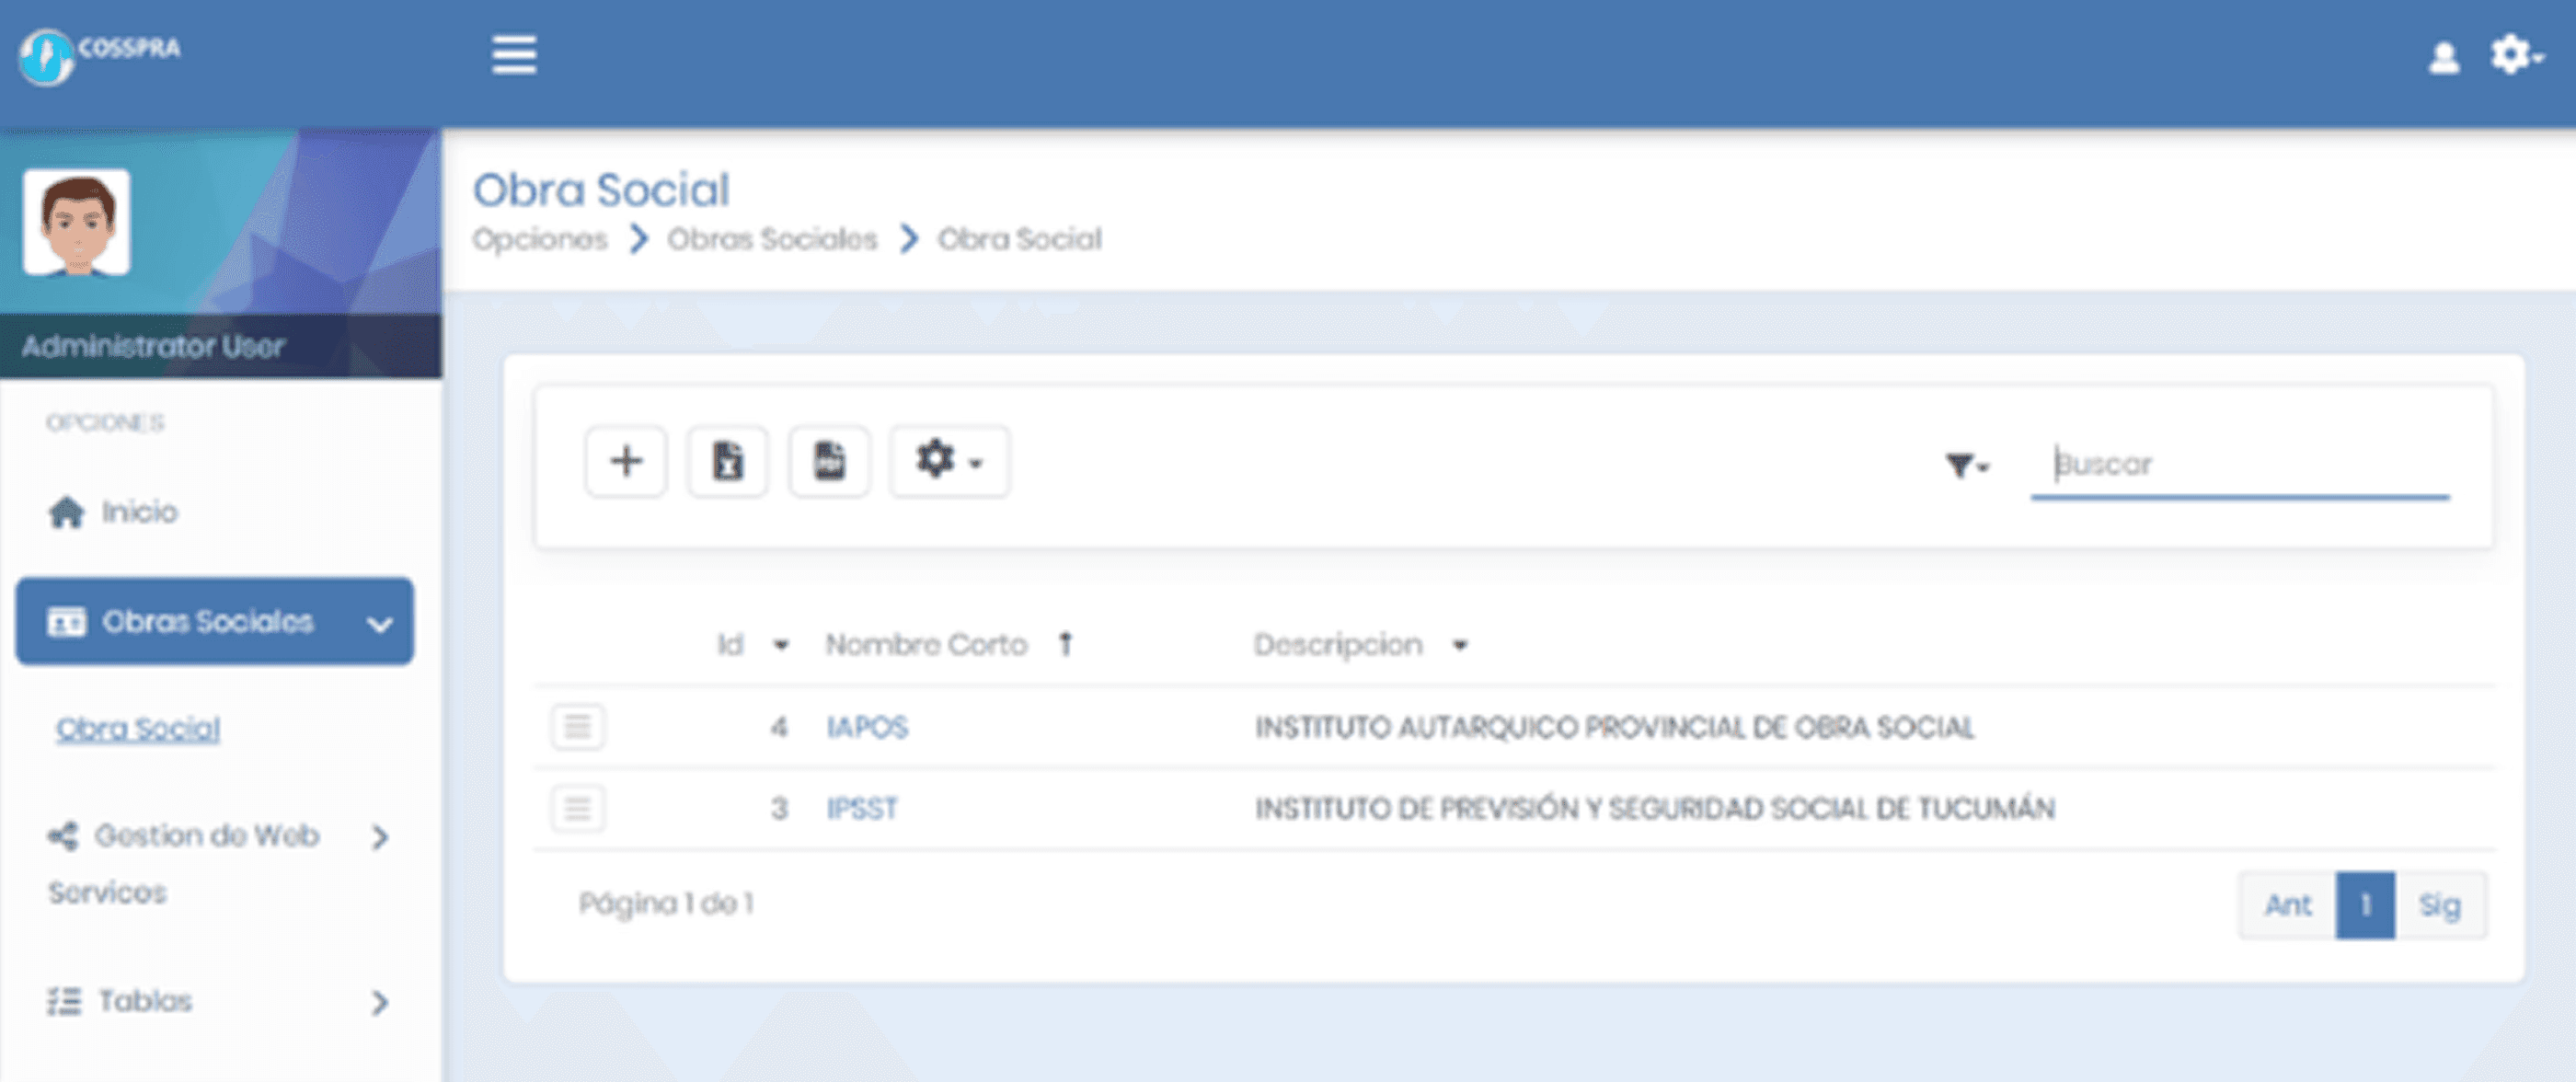Export table to Excel file icon
This screenshot has width=2576, height=1082.
(727, 462)
